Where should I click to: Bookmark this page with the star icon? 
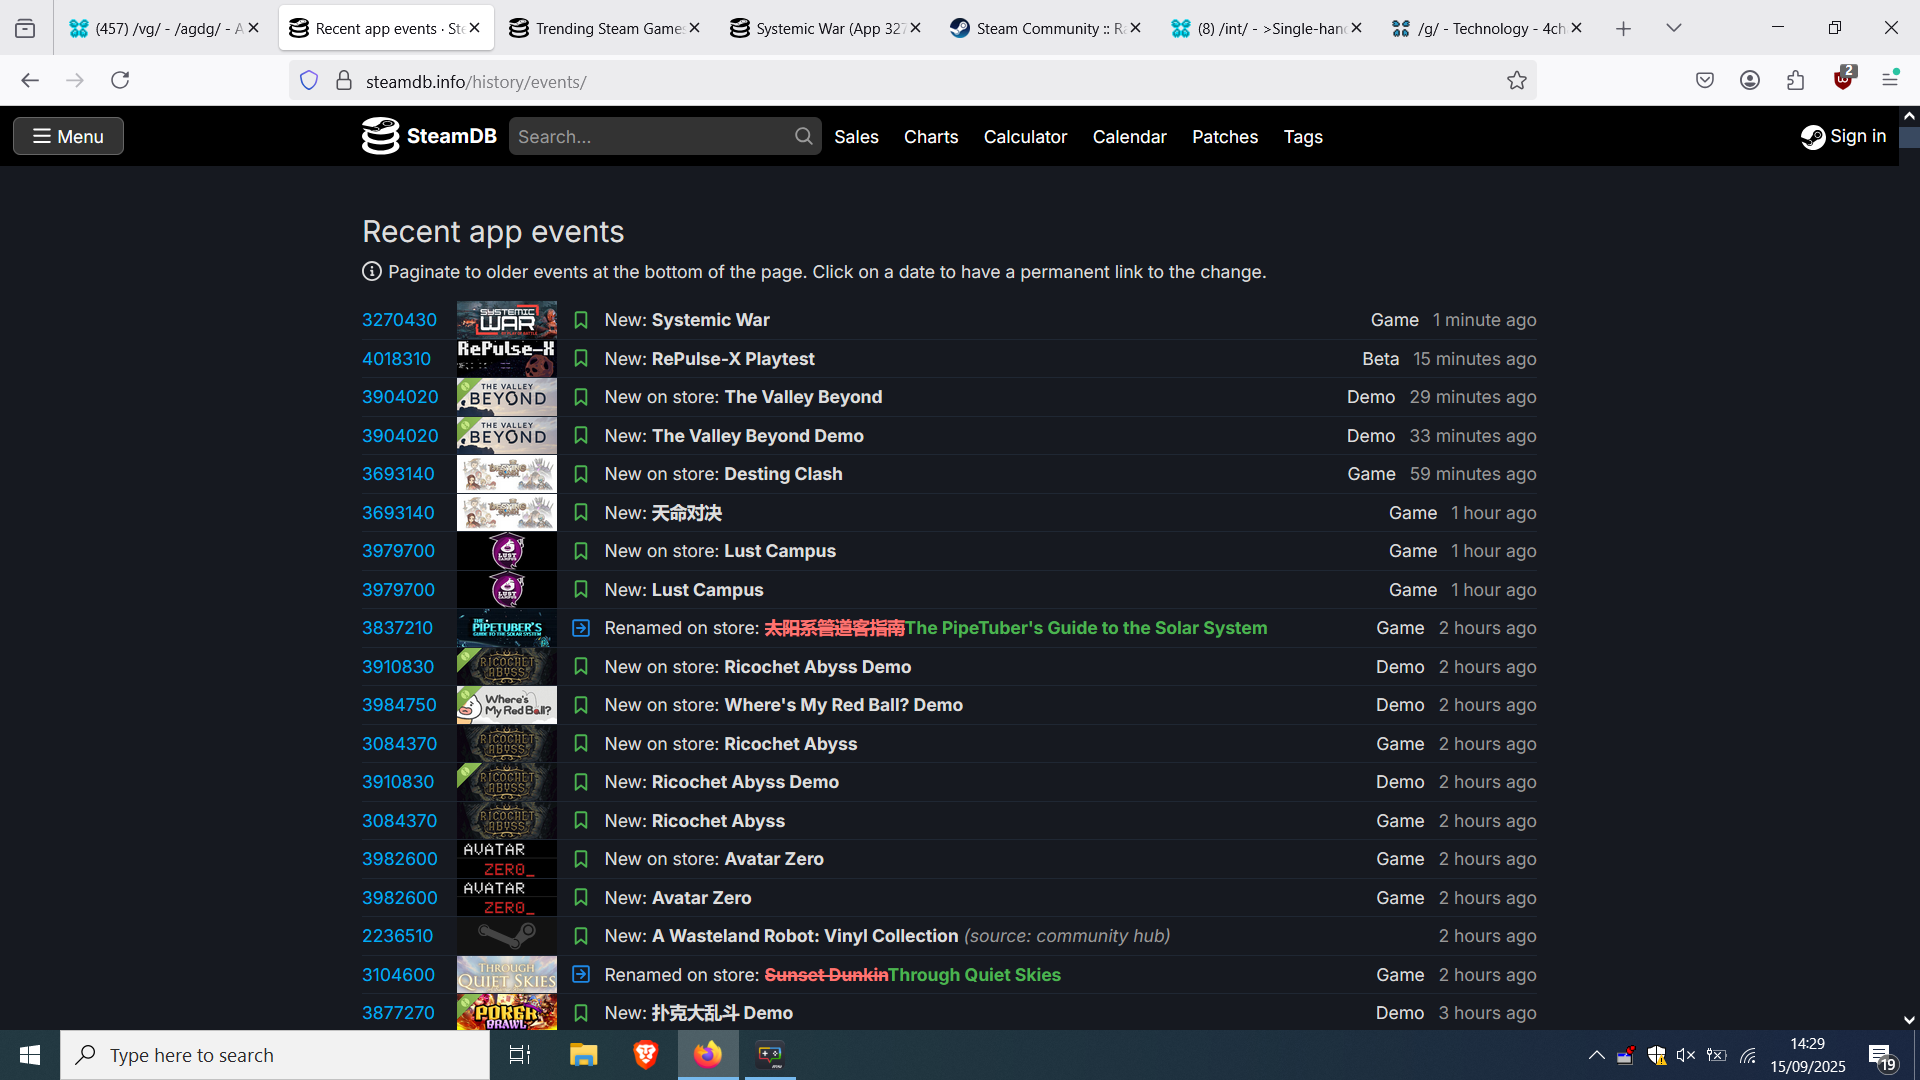pyautogui.click(x=1517, y=81)
